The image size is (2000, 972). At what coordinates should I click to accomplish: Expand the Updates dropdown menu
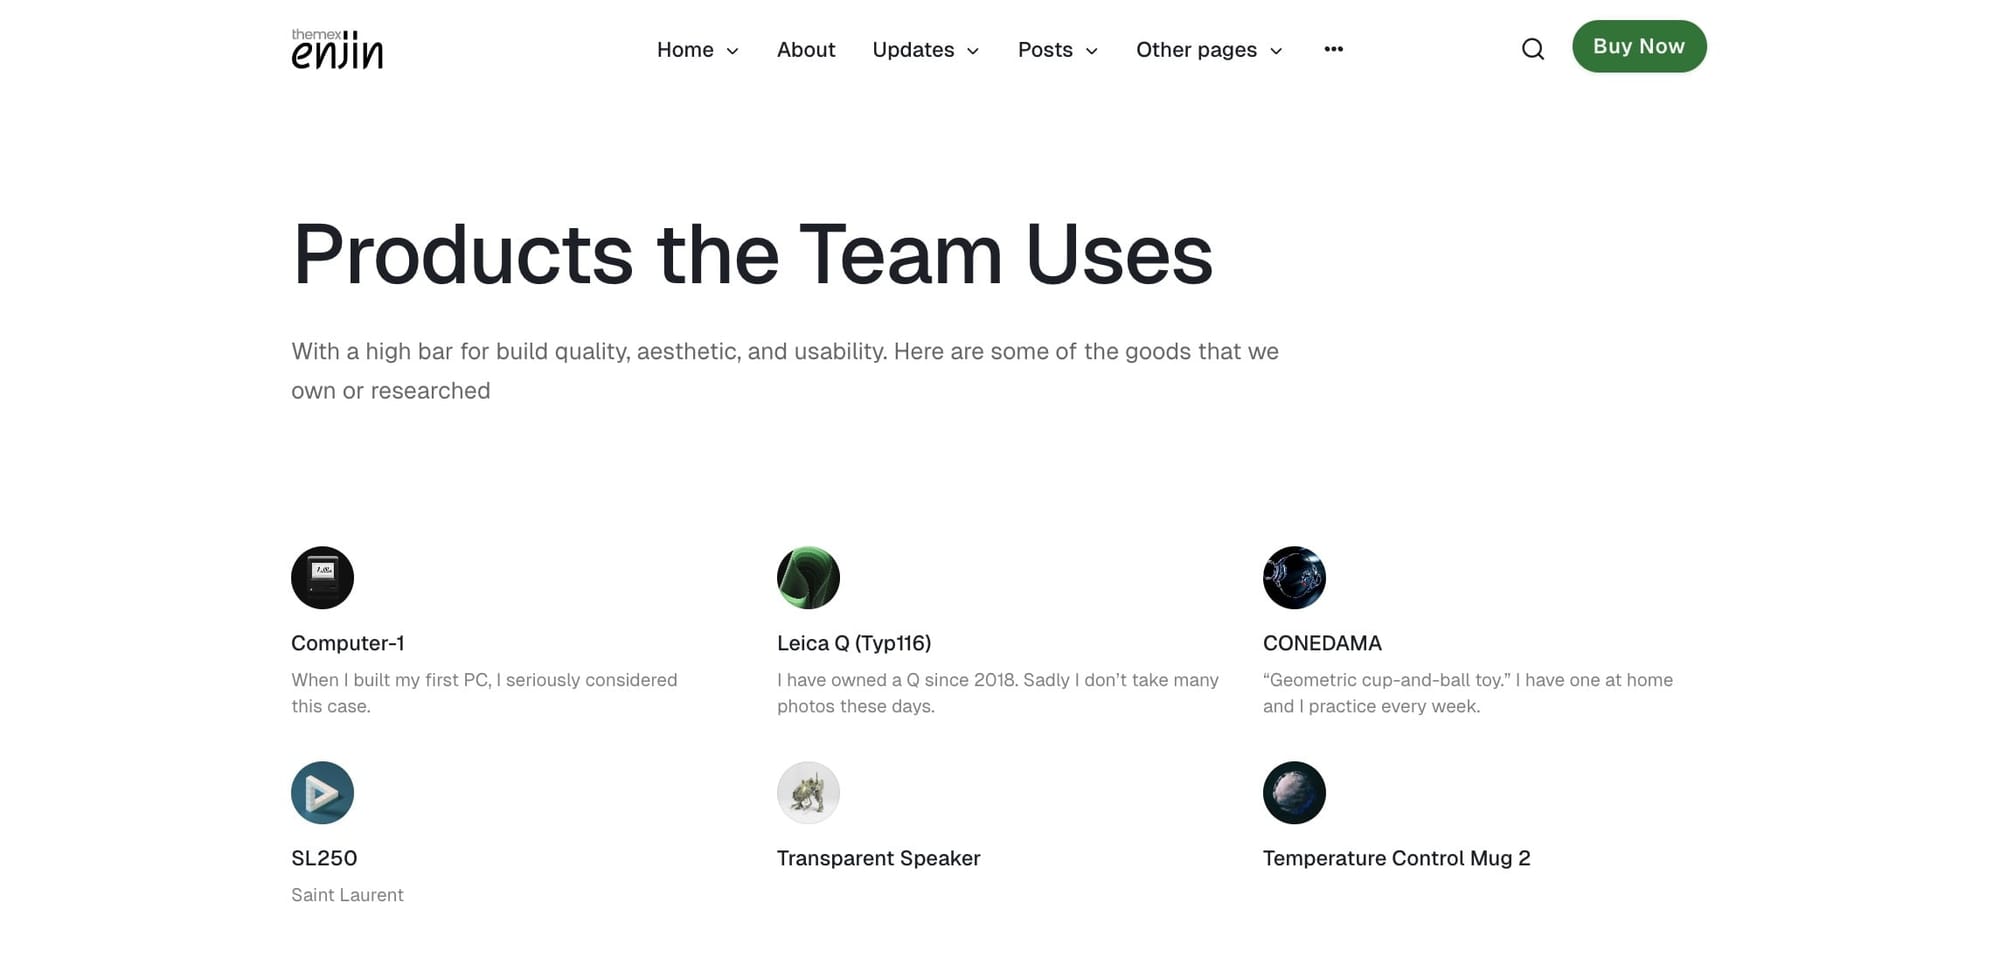973,50
